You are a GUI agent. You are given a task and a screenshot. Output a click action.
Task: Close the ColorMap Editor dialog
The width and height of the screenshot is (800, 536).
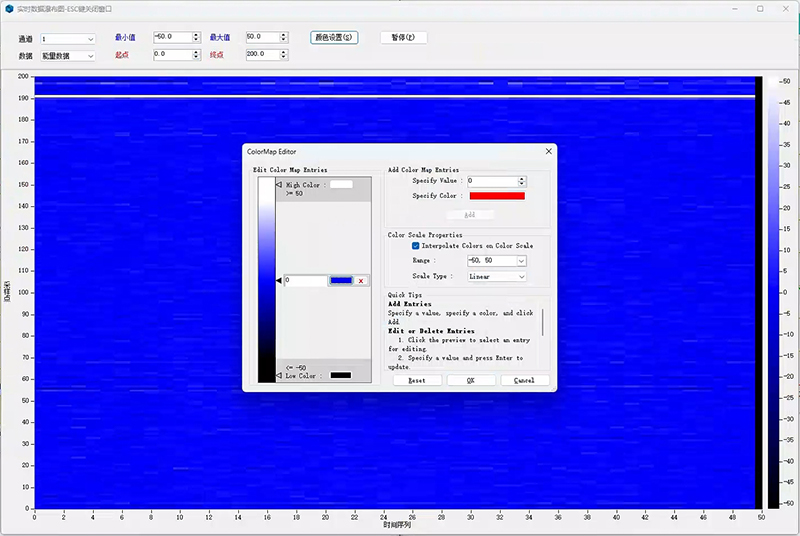[x=548, y=151]
